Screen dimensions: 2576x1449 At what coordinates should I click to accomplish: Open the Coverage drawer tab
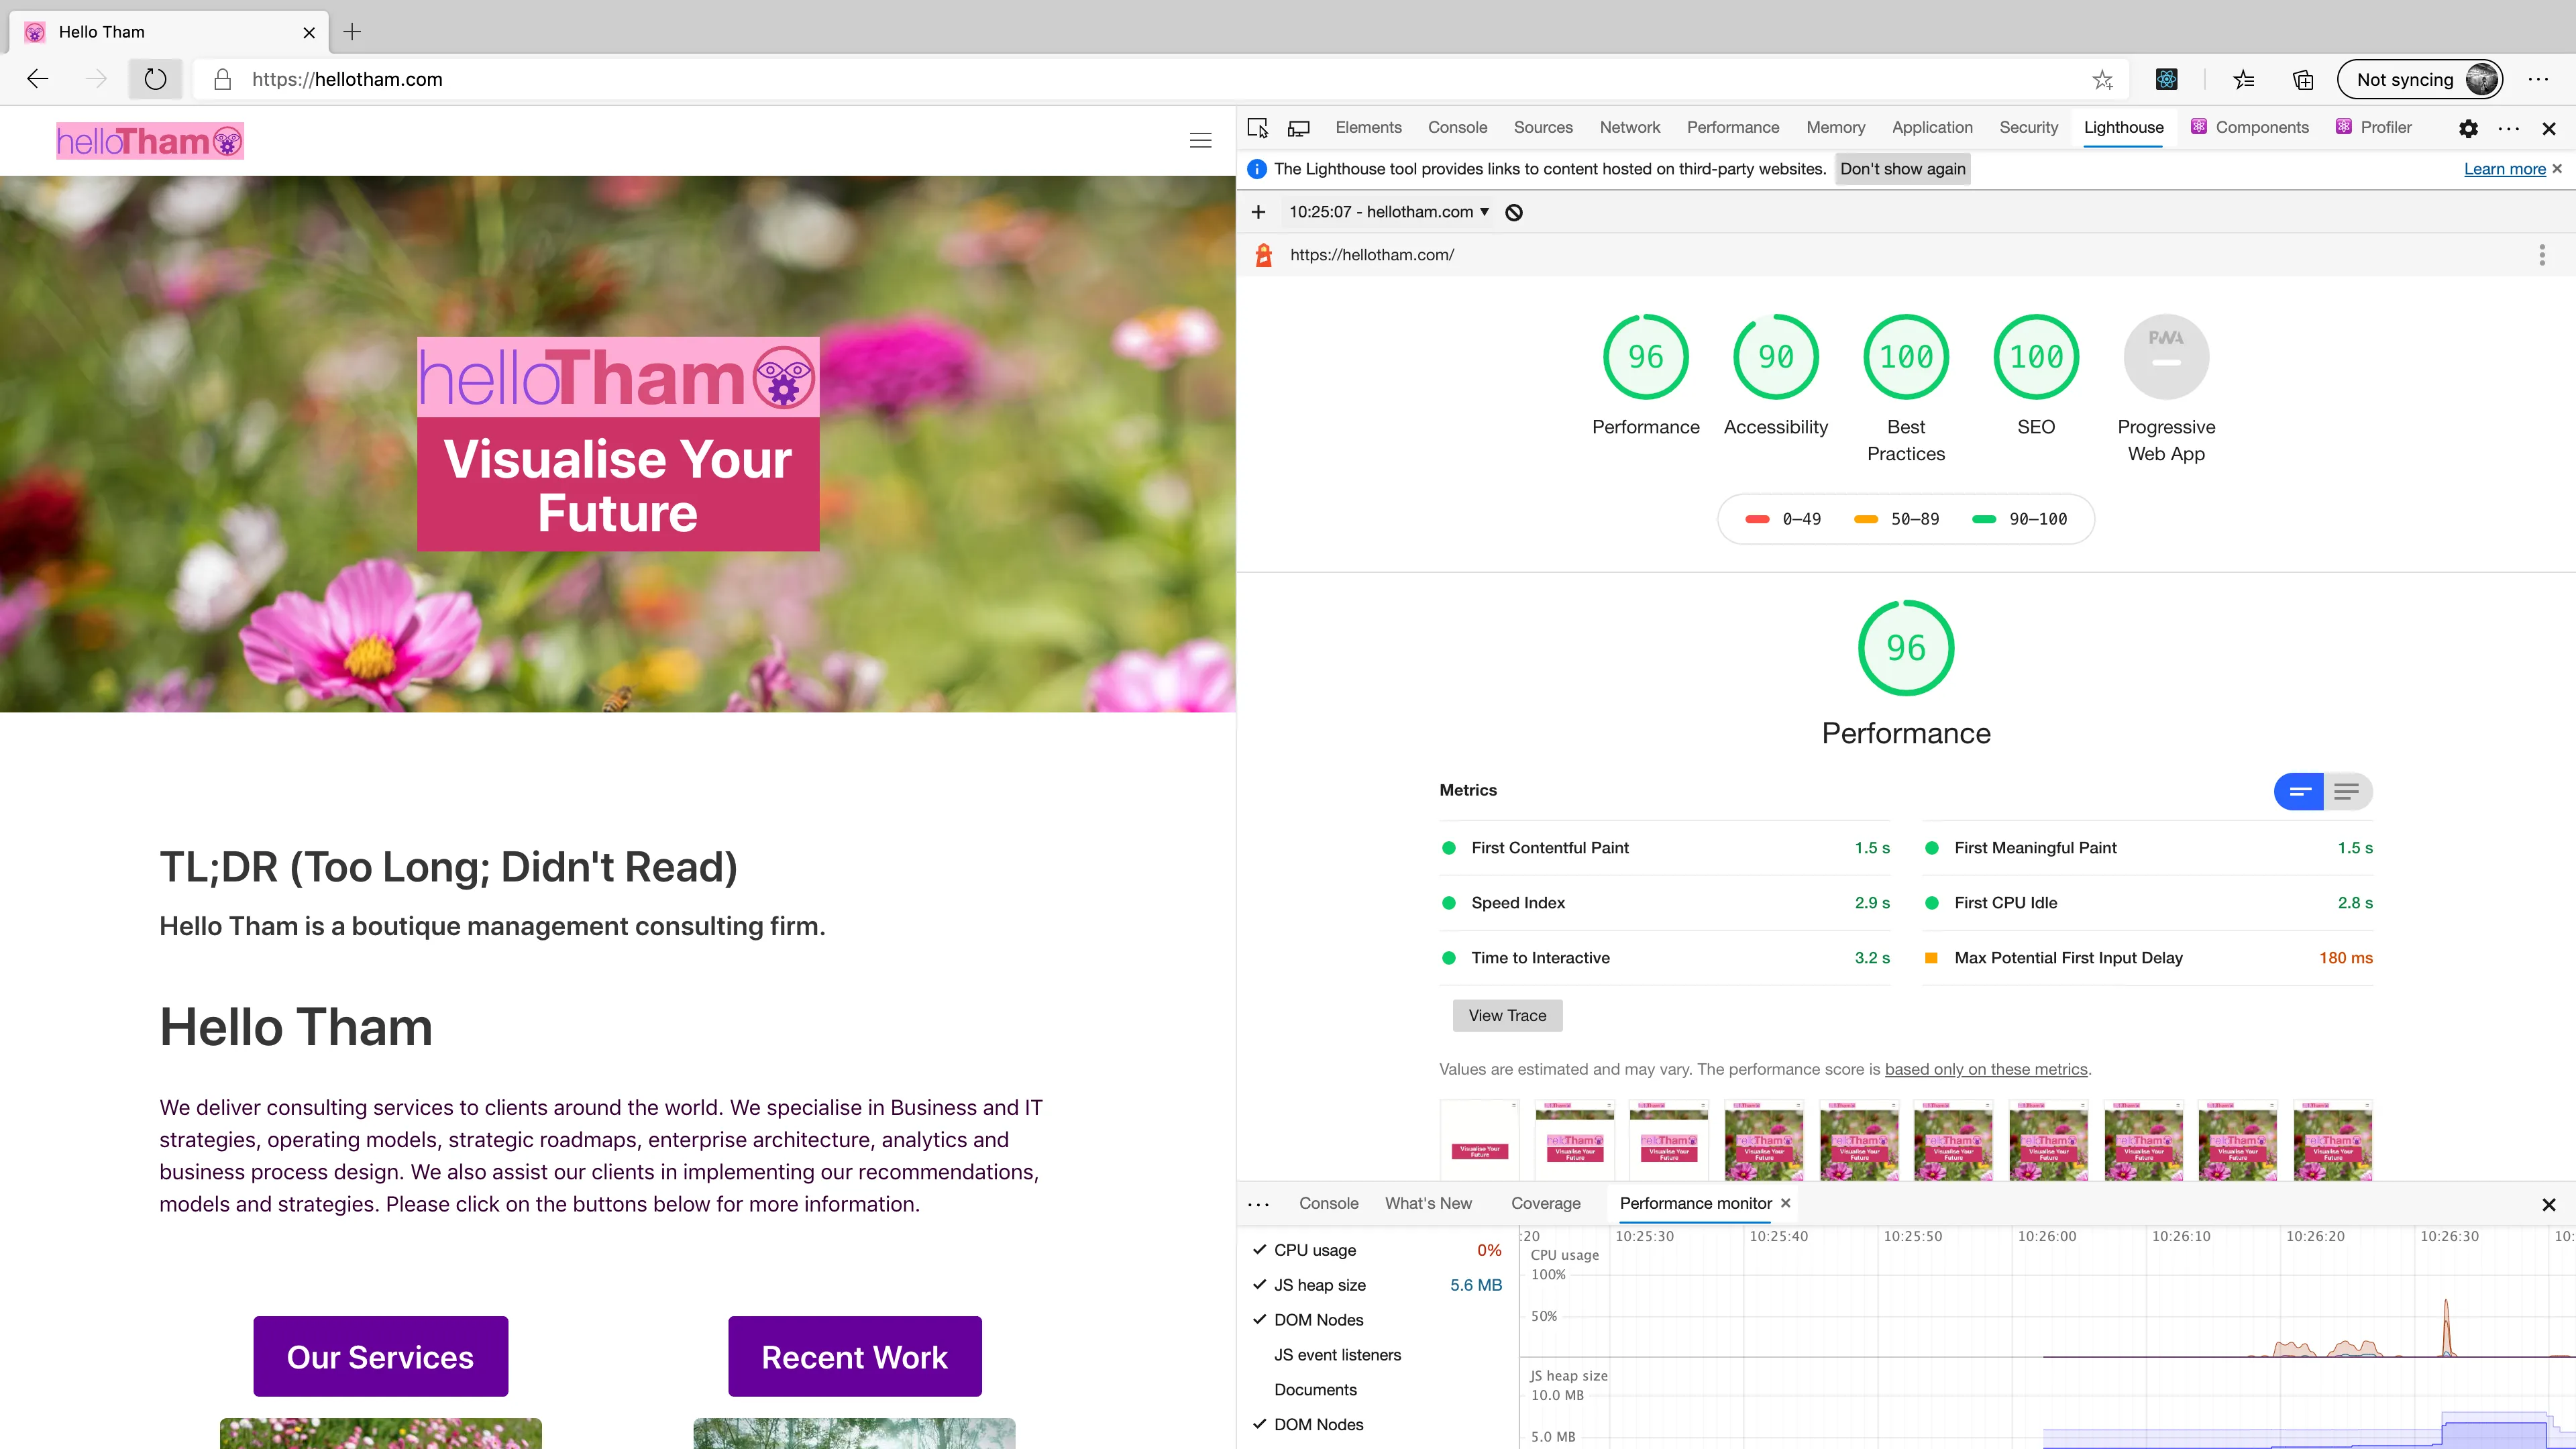pos(1545,1204)
